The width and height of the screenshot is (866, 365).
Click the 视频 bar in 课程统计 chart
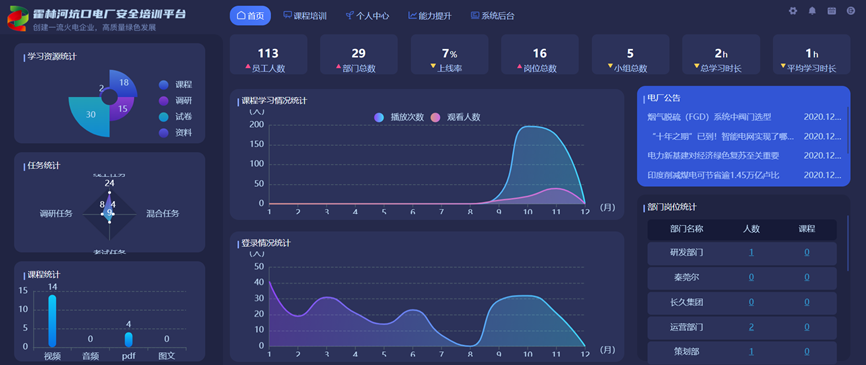[x=52, y=321]
